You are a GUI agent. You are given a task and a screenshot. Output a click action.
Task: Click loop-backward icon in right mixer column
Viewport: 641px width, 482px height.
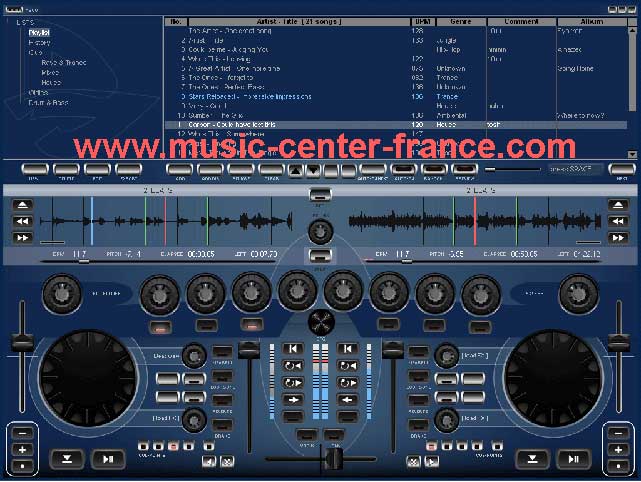(347, 365)
